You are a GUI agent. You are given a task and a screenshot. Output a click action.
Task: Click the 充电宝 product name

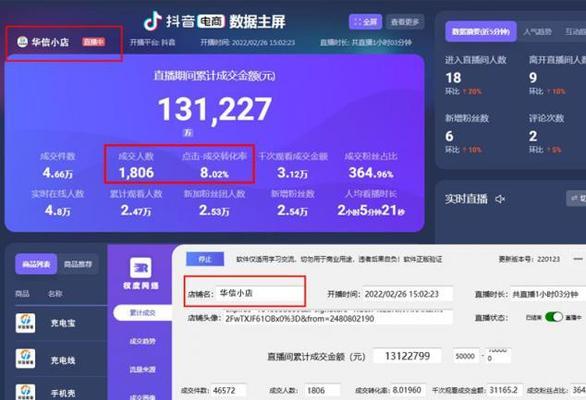[63, 323]
